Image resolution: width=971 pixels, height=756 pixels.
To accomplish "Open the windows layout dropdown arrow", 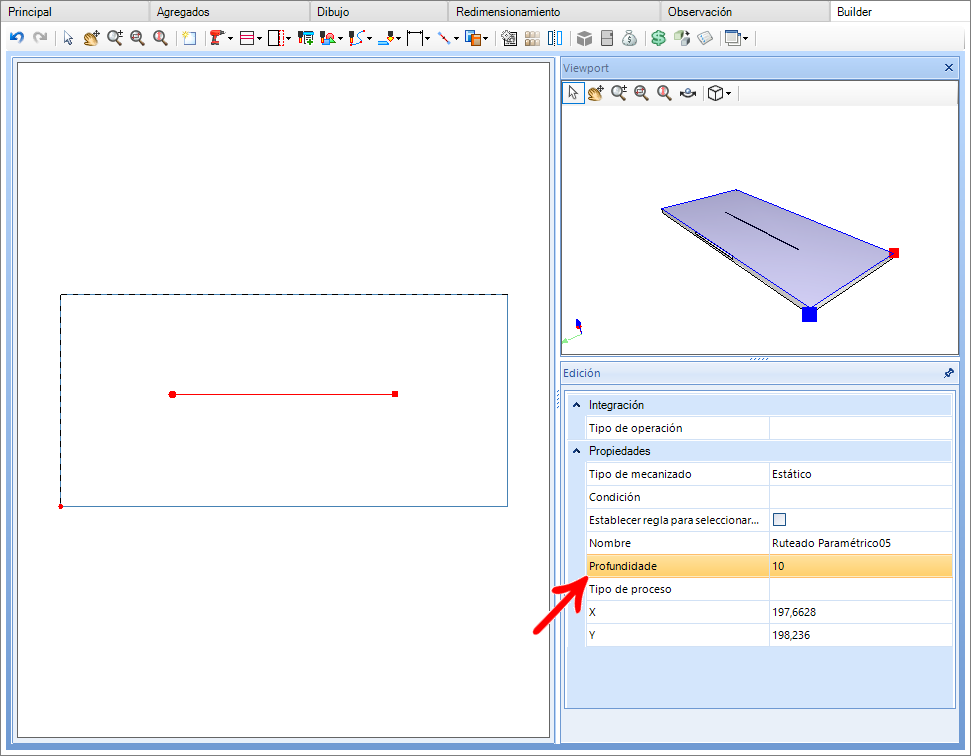I will [x=746, y=38].
